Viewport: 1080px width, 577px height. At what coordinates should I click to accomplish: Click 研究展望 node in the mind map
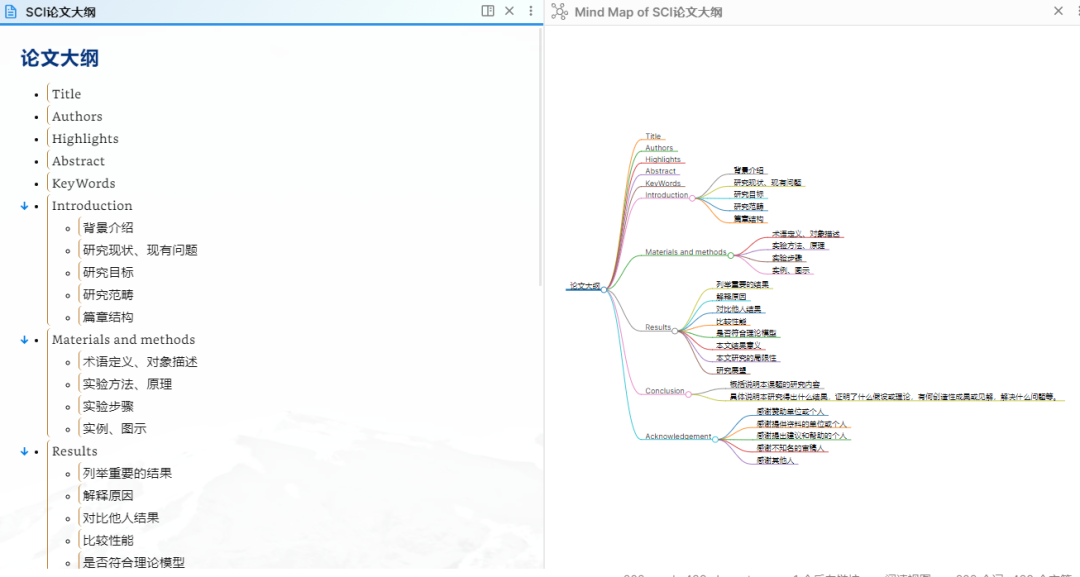tap(731, 370)
